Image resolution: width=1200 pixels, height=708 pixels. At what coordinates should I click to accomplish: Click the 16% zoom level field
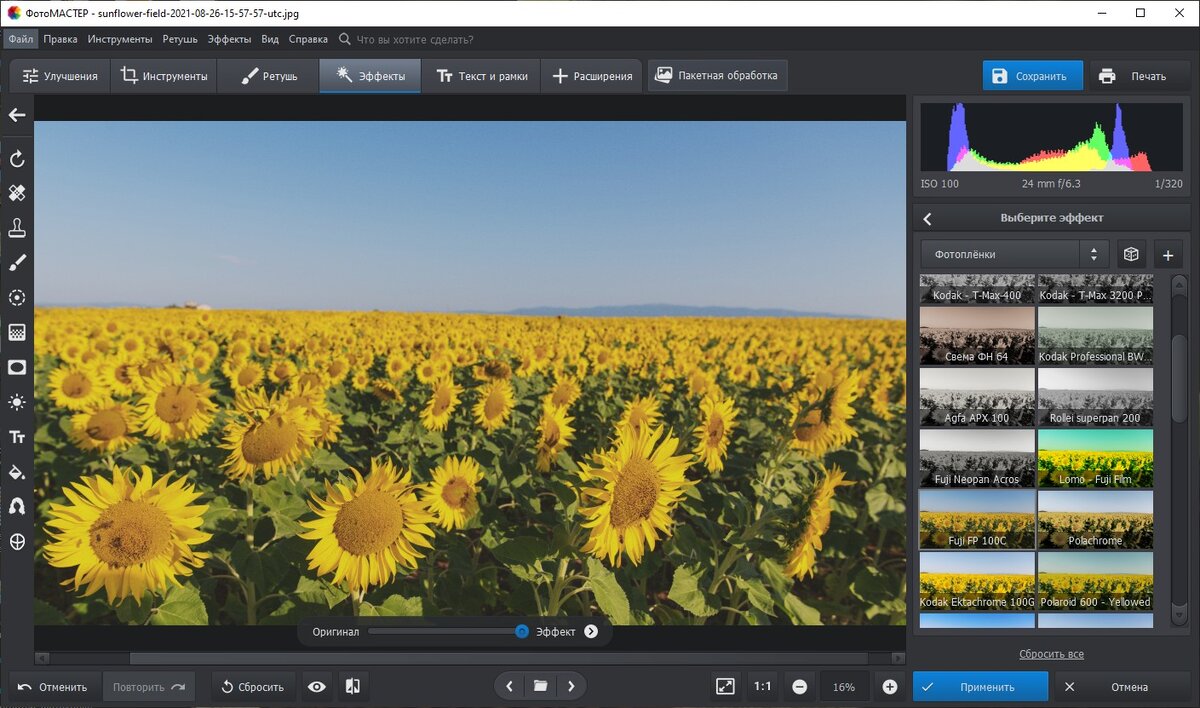point(844,687)
